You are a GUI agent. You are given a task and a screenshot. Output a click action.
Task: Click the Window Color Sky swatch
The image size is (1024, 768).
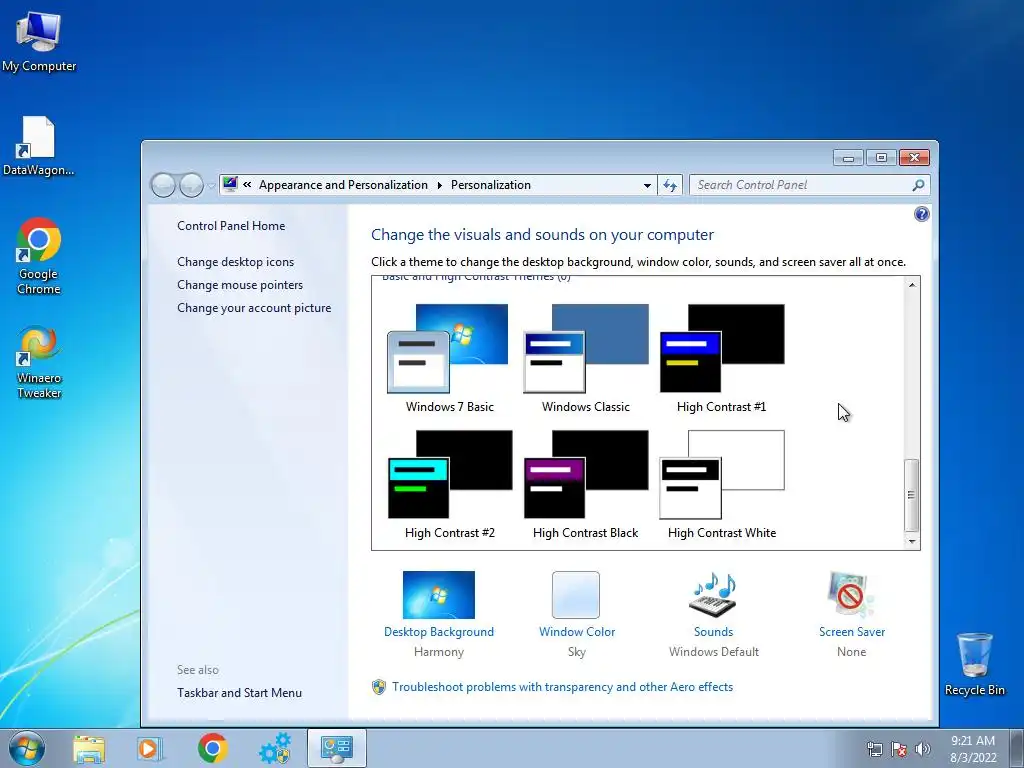576,595
